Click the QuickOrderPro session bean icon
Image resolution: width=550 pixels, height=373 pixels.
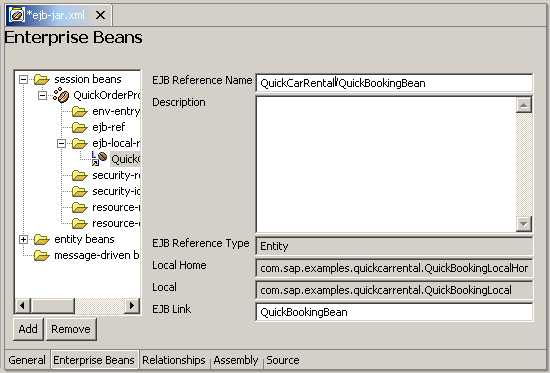pos(61,95)
